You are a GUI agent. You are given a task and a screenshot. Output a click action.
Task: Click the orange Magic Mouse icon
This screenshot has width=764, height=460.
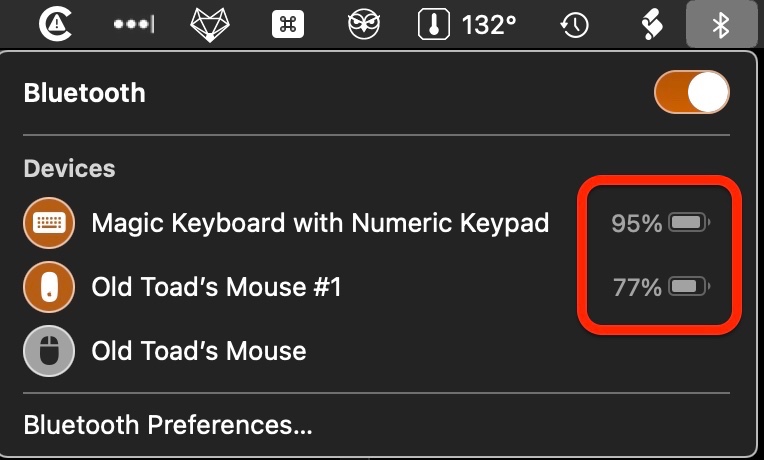[47, 288]
